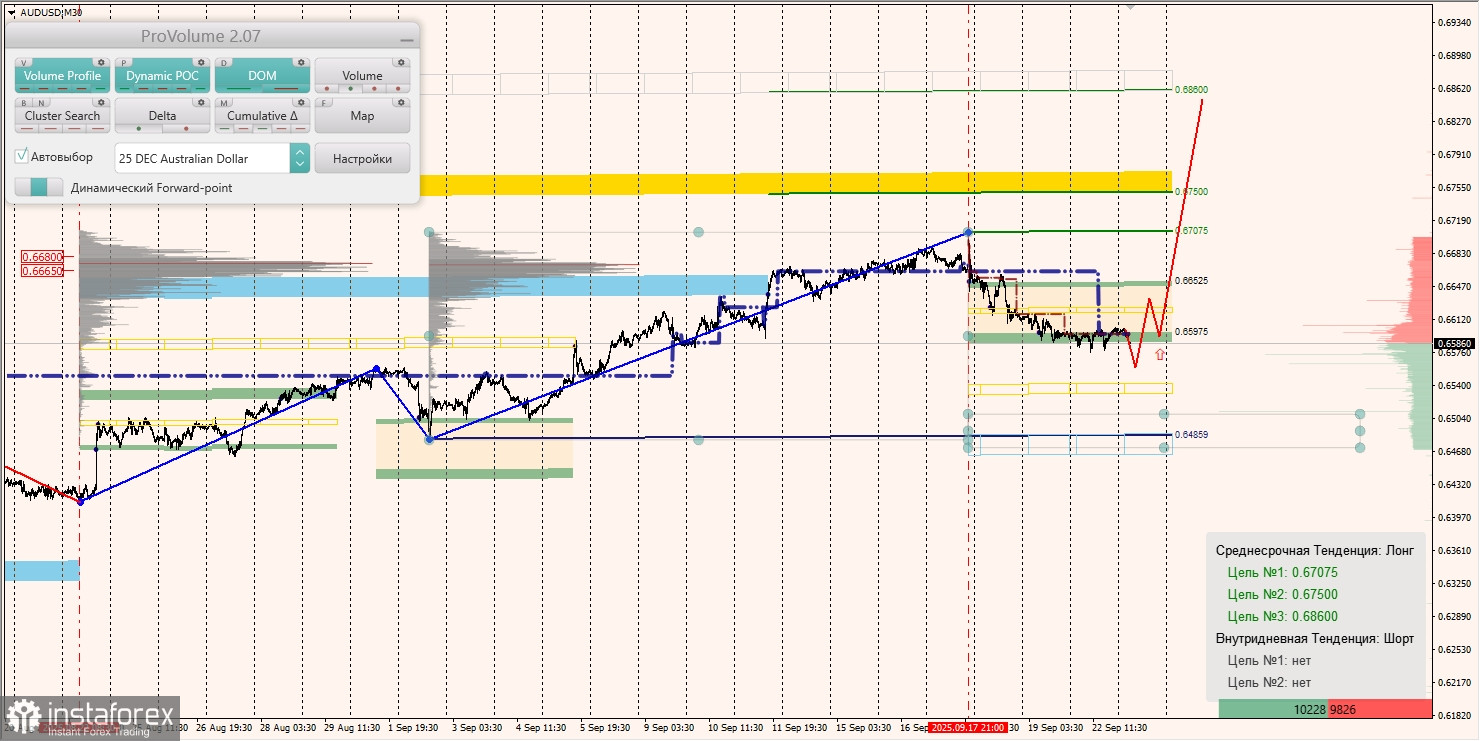Click the 0.65975 level label
Screen dimensions: 1480x741
[1191, 332]
